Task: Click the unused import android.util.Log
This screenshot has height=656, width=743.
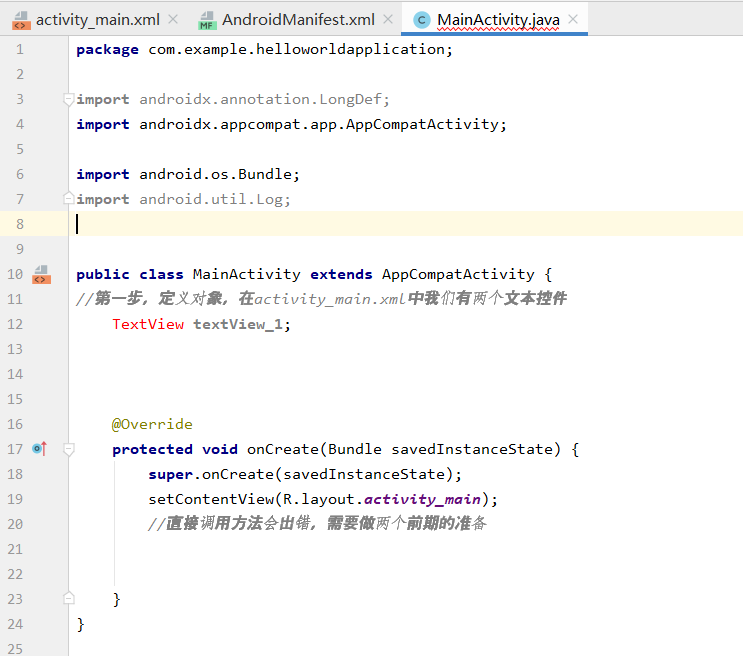Action: point(210,200)
